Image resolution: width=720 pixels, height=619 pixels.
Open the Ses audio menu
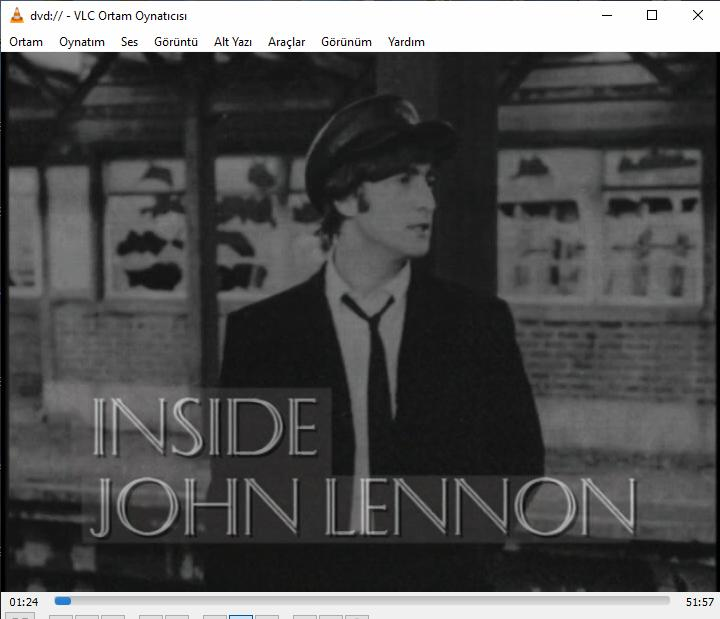pos(129,42)
